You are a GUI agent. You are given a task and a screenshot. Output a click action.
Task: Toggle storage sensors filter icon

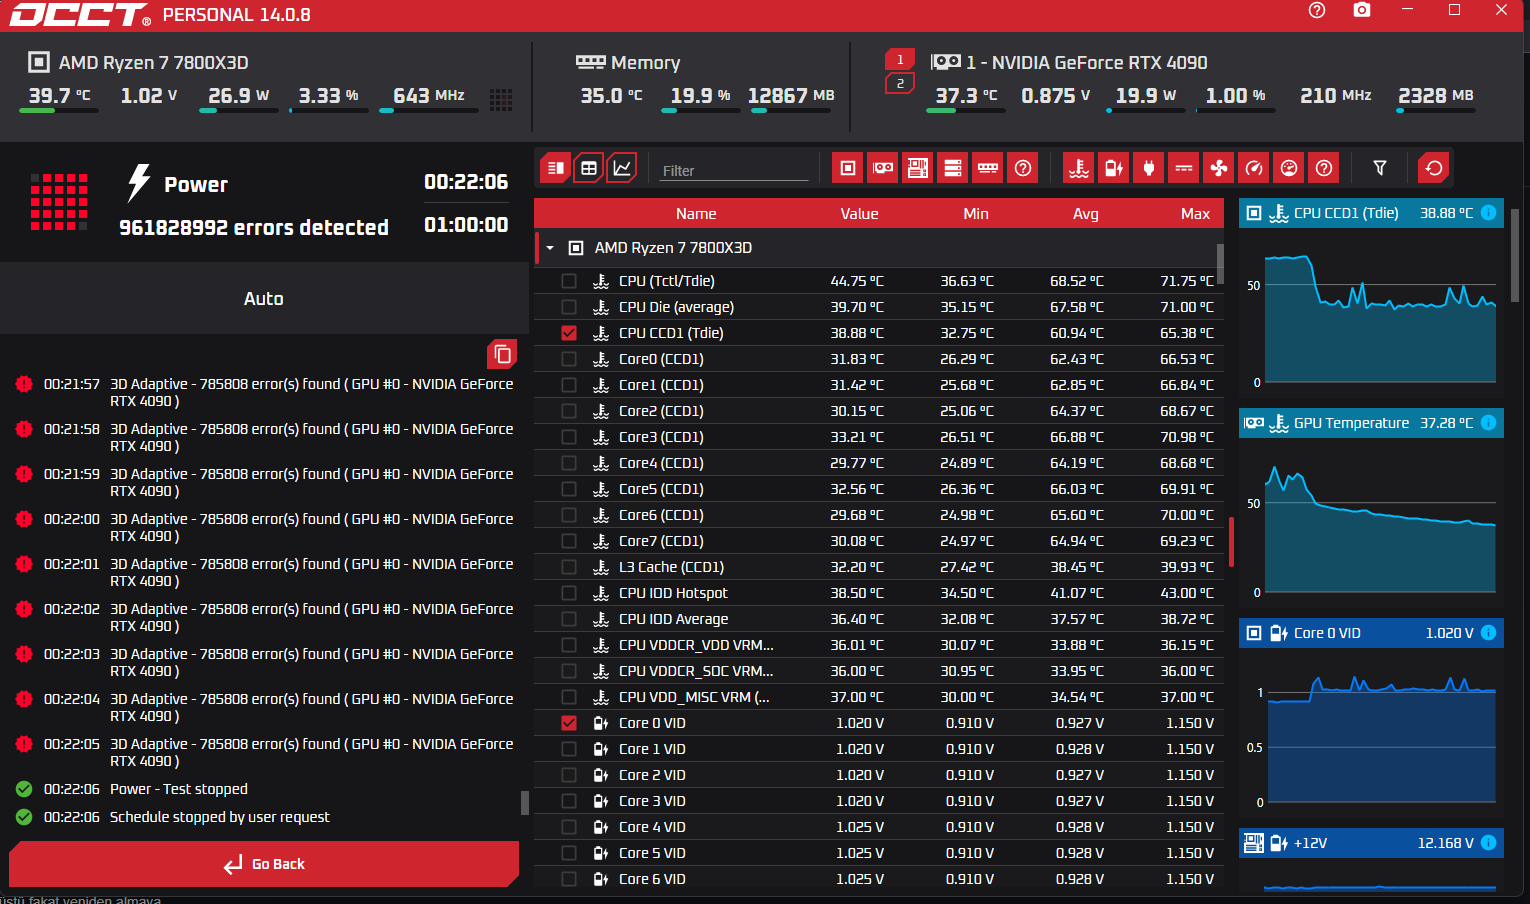pyautogui.click(x=953, y=168)
